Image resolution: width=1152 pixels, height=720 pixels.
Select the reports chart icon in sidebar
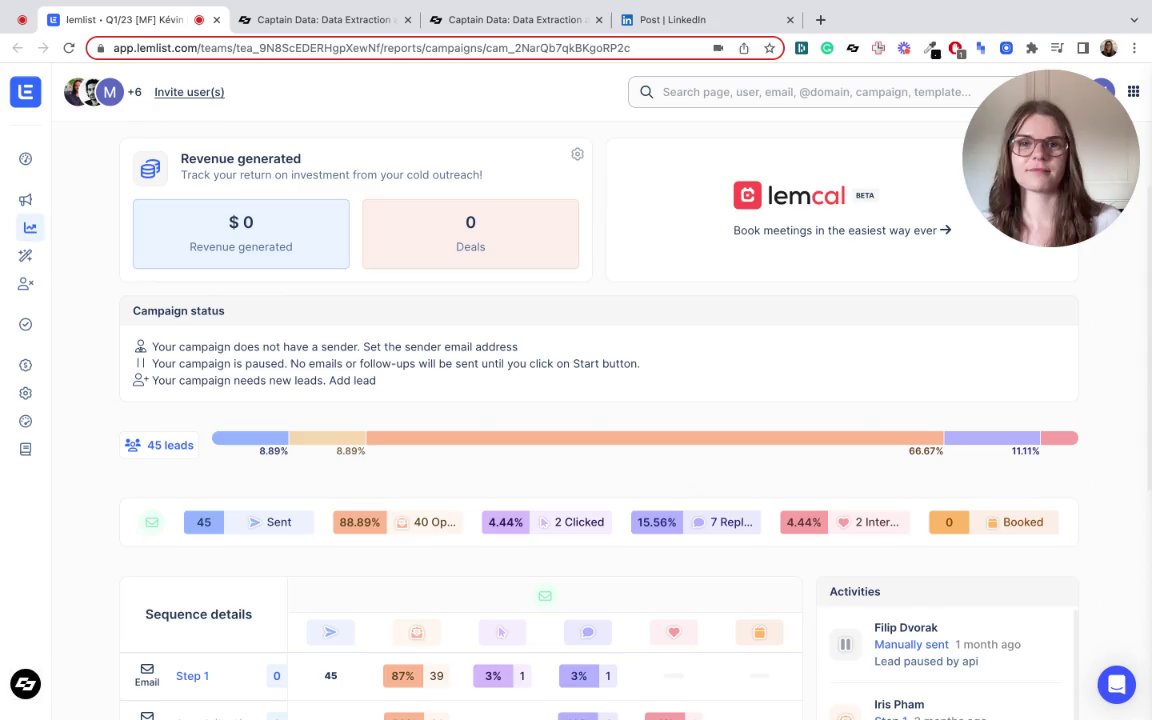30,228
